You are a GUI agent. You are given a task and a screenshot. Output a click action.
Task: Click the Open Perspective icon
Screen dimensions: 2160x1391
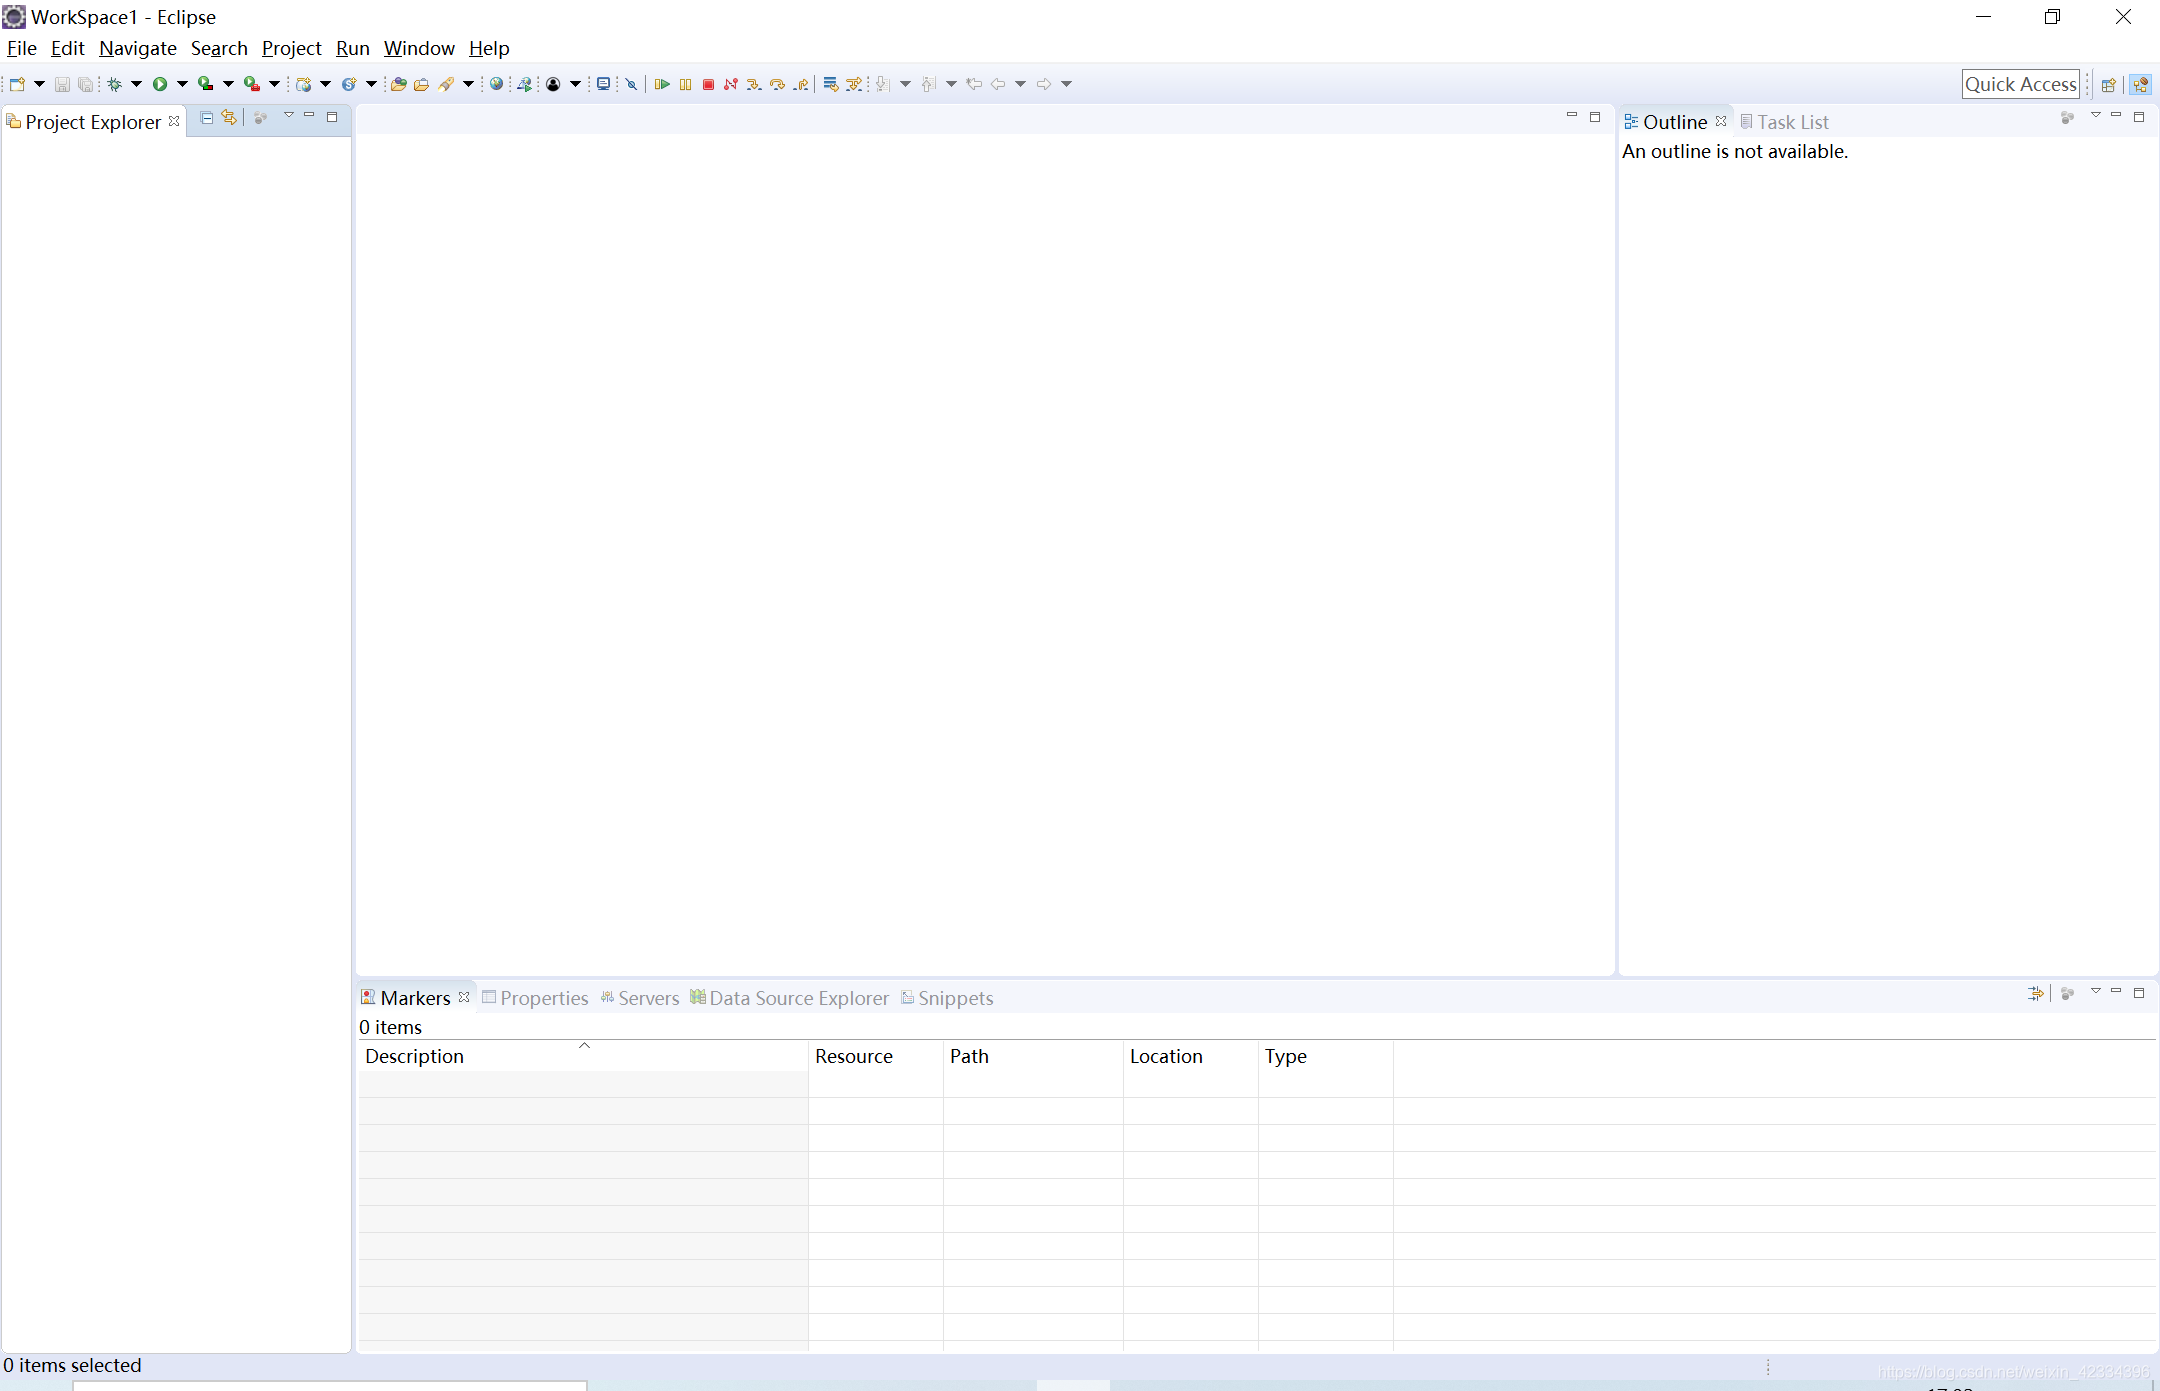[x=2109, y=84]
